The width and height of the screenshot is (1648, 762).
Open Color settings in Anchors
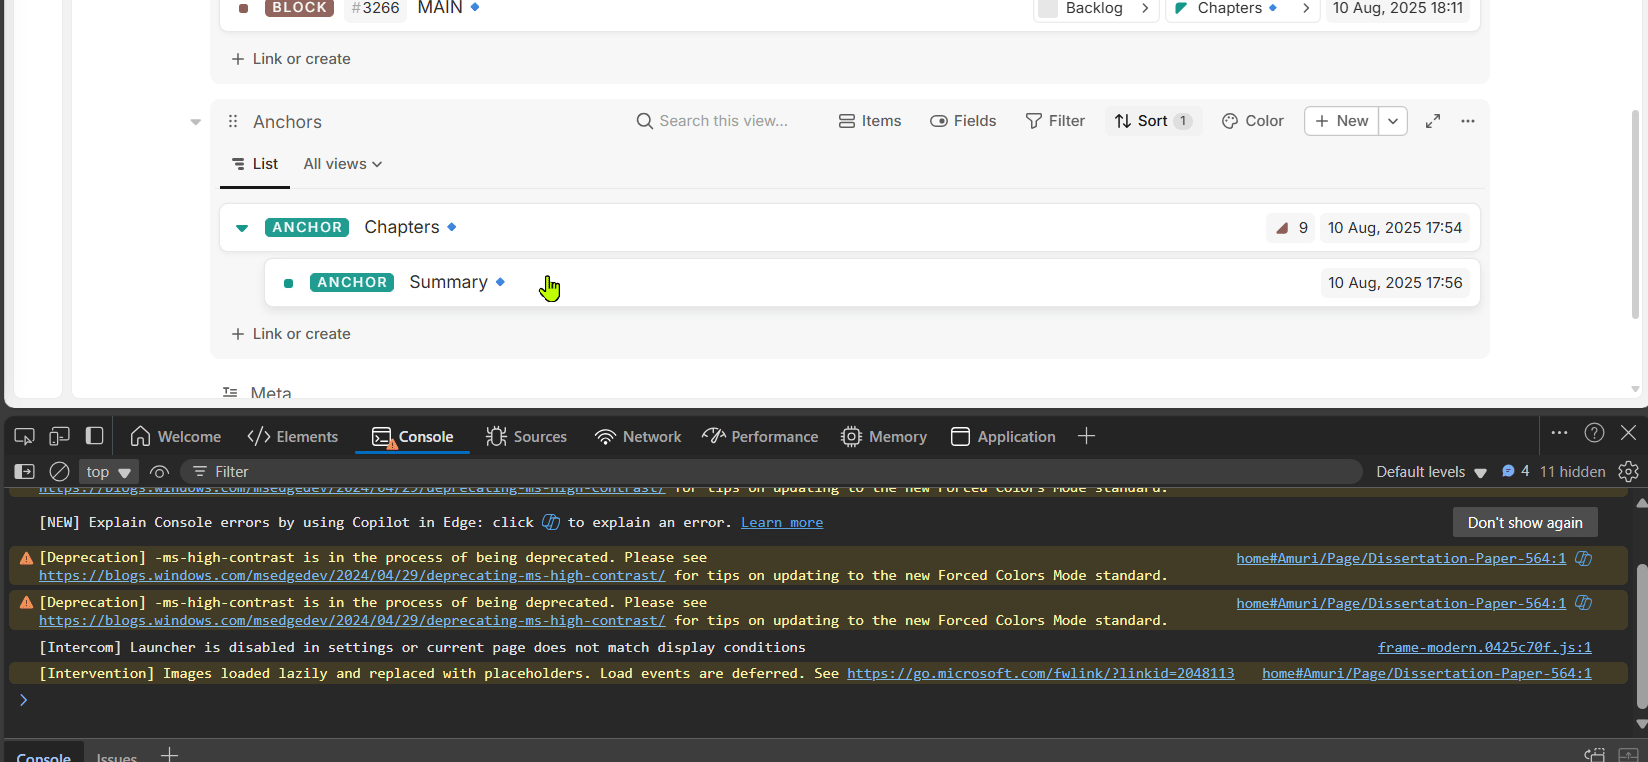click(x=1253, y=121)
